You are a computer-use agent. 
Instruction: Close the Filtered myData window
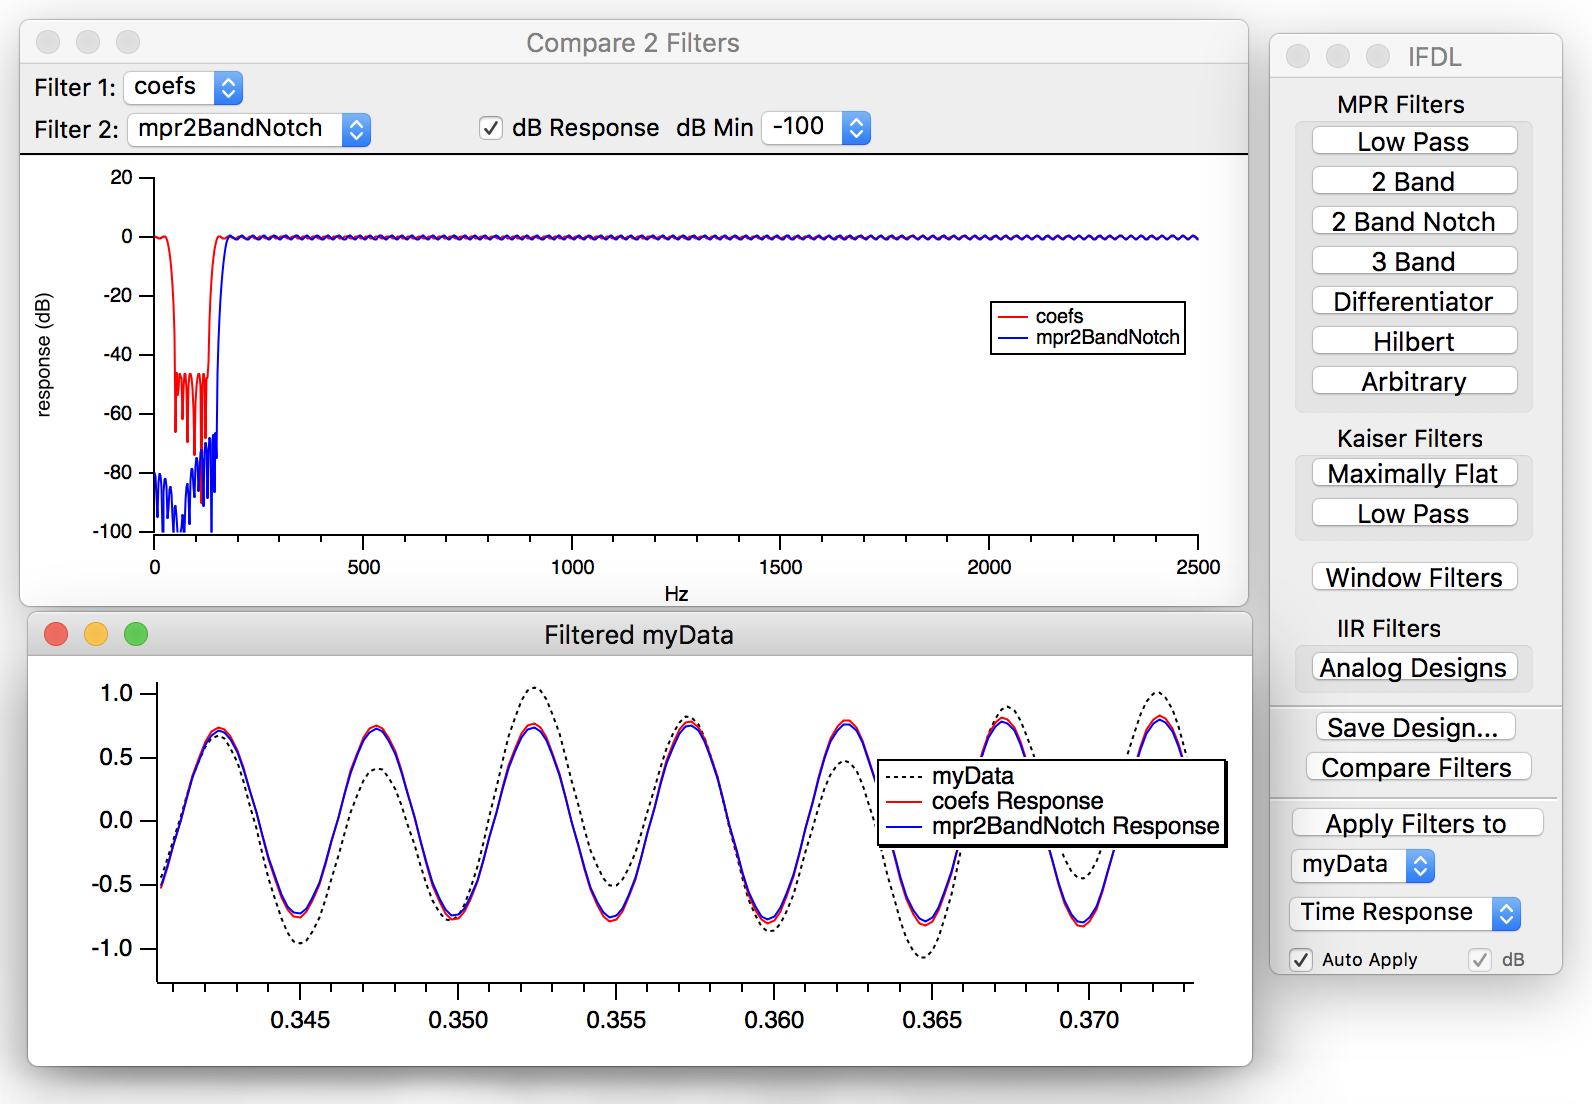click(56, 634)
